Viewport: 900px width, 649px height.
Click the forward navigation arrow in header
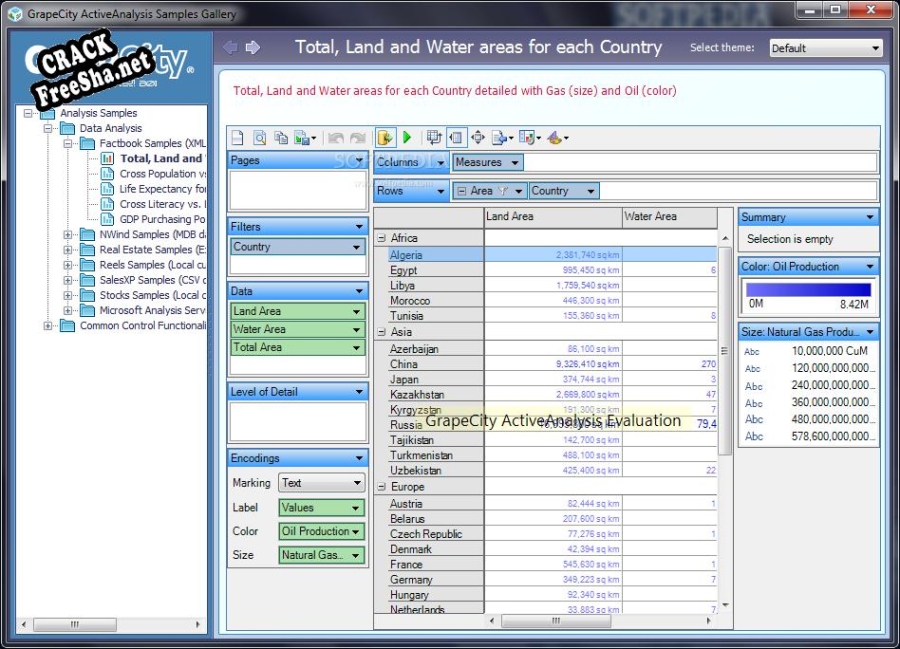tap(252, 47)
